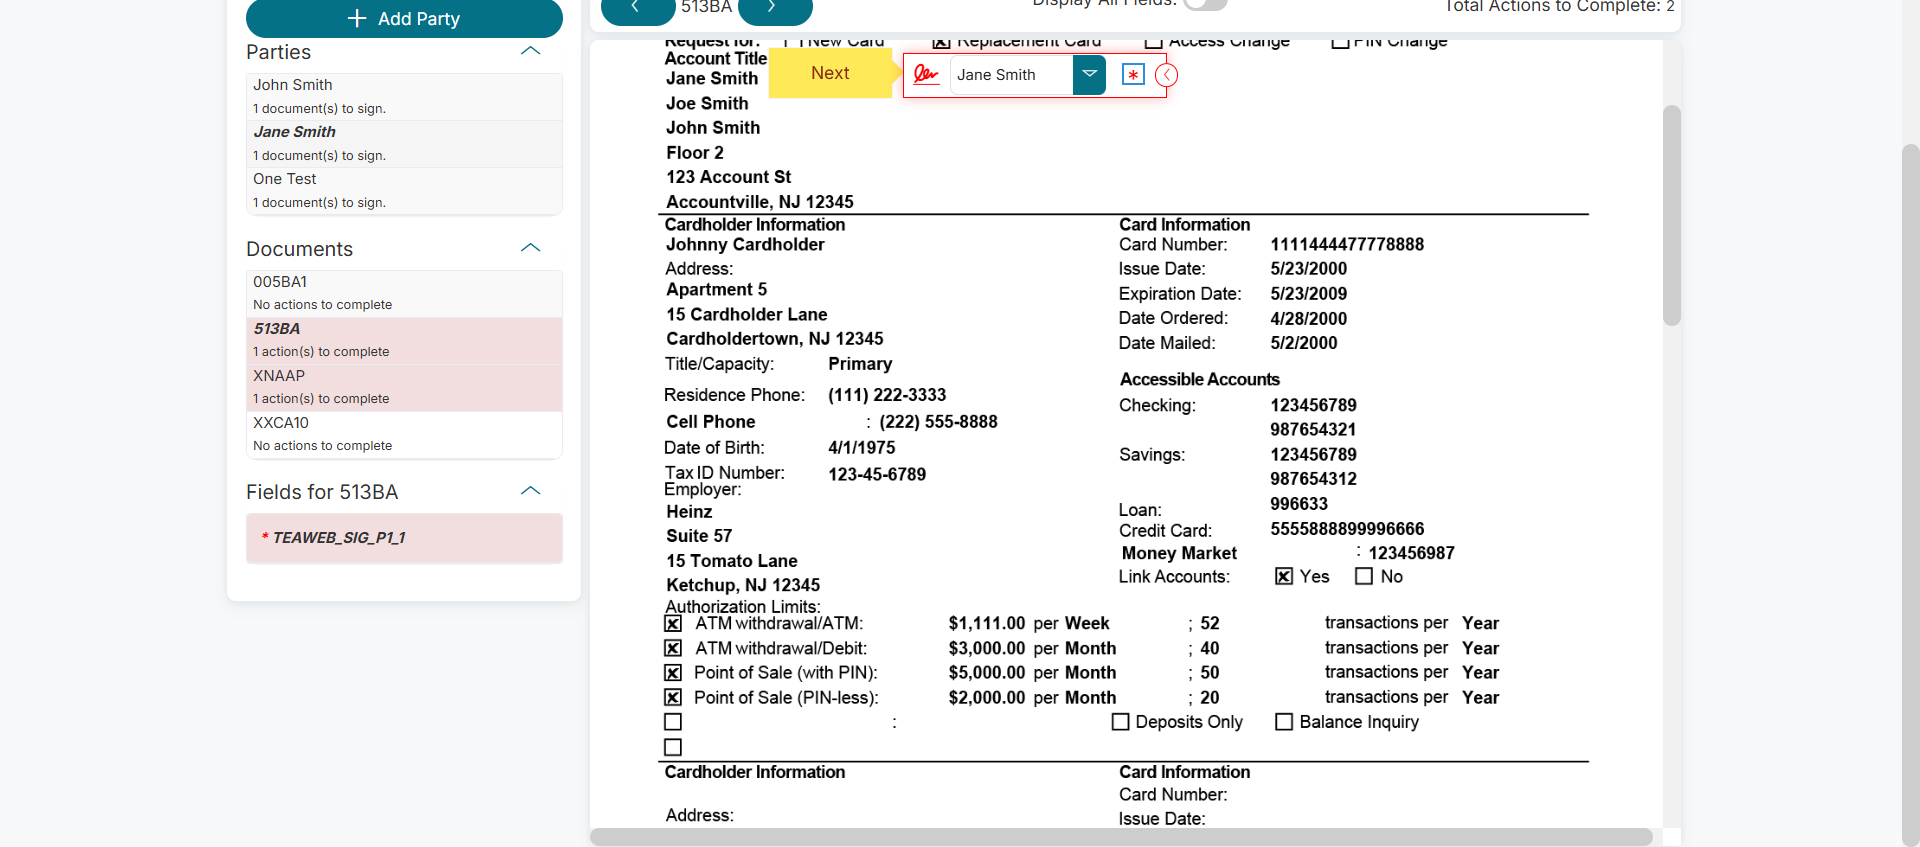Click the name 'Johnny Cardholder'
This screenshot has width=1920, height=847.
(x=745, y=245)
